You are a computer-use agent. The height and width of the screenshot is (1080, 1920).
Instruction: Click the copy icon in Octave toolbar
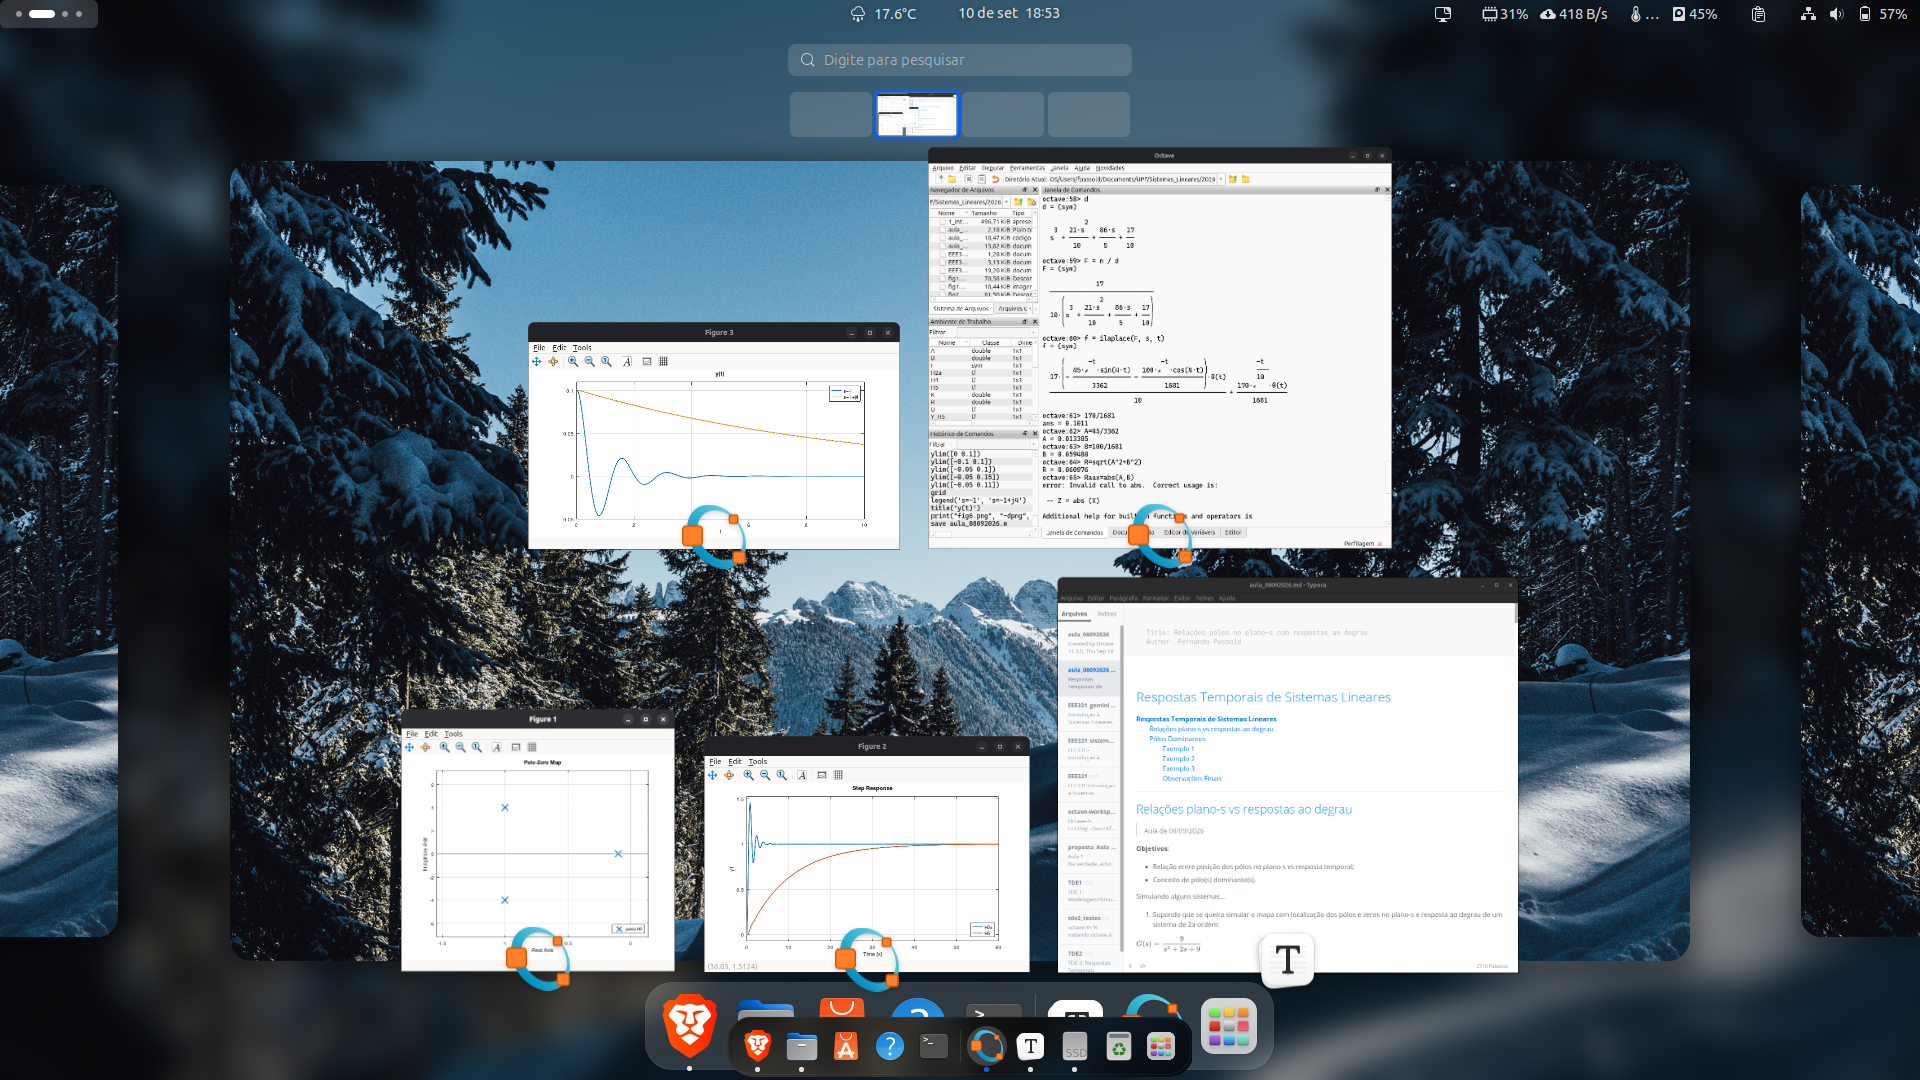[x=970, y=180]
